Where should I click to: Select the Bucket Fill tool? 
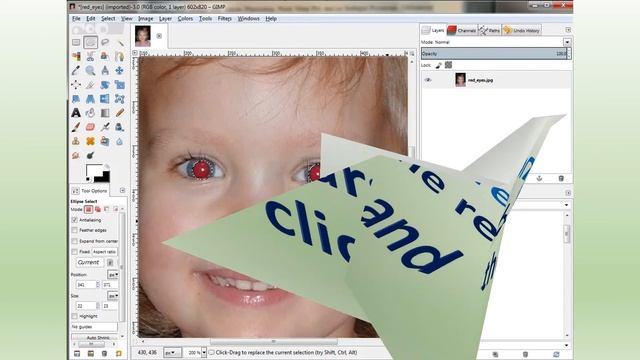(90, 113)
